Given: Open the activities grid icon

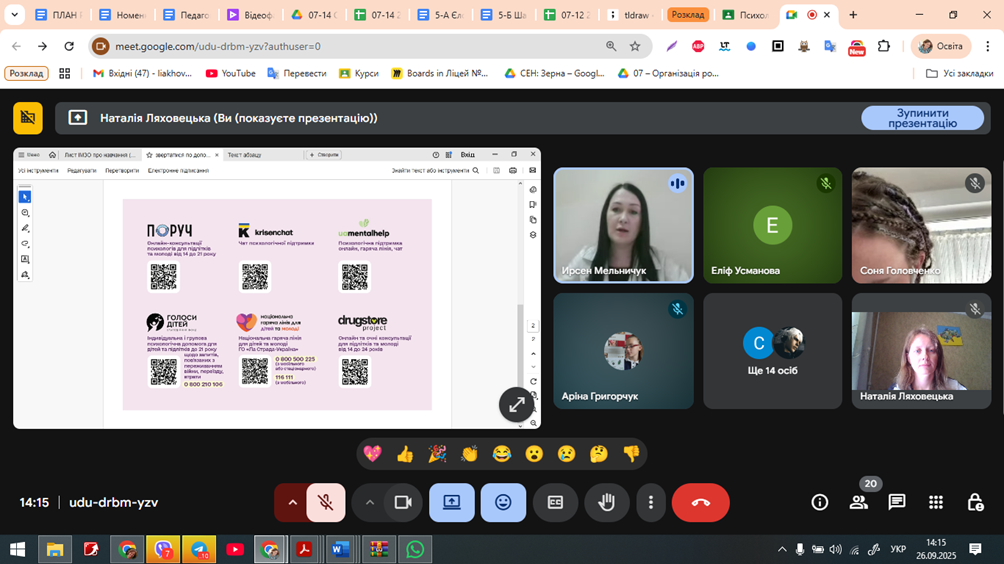Looking at the screenshot, I should [936, 502].
